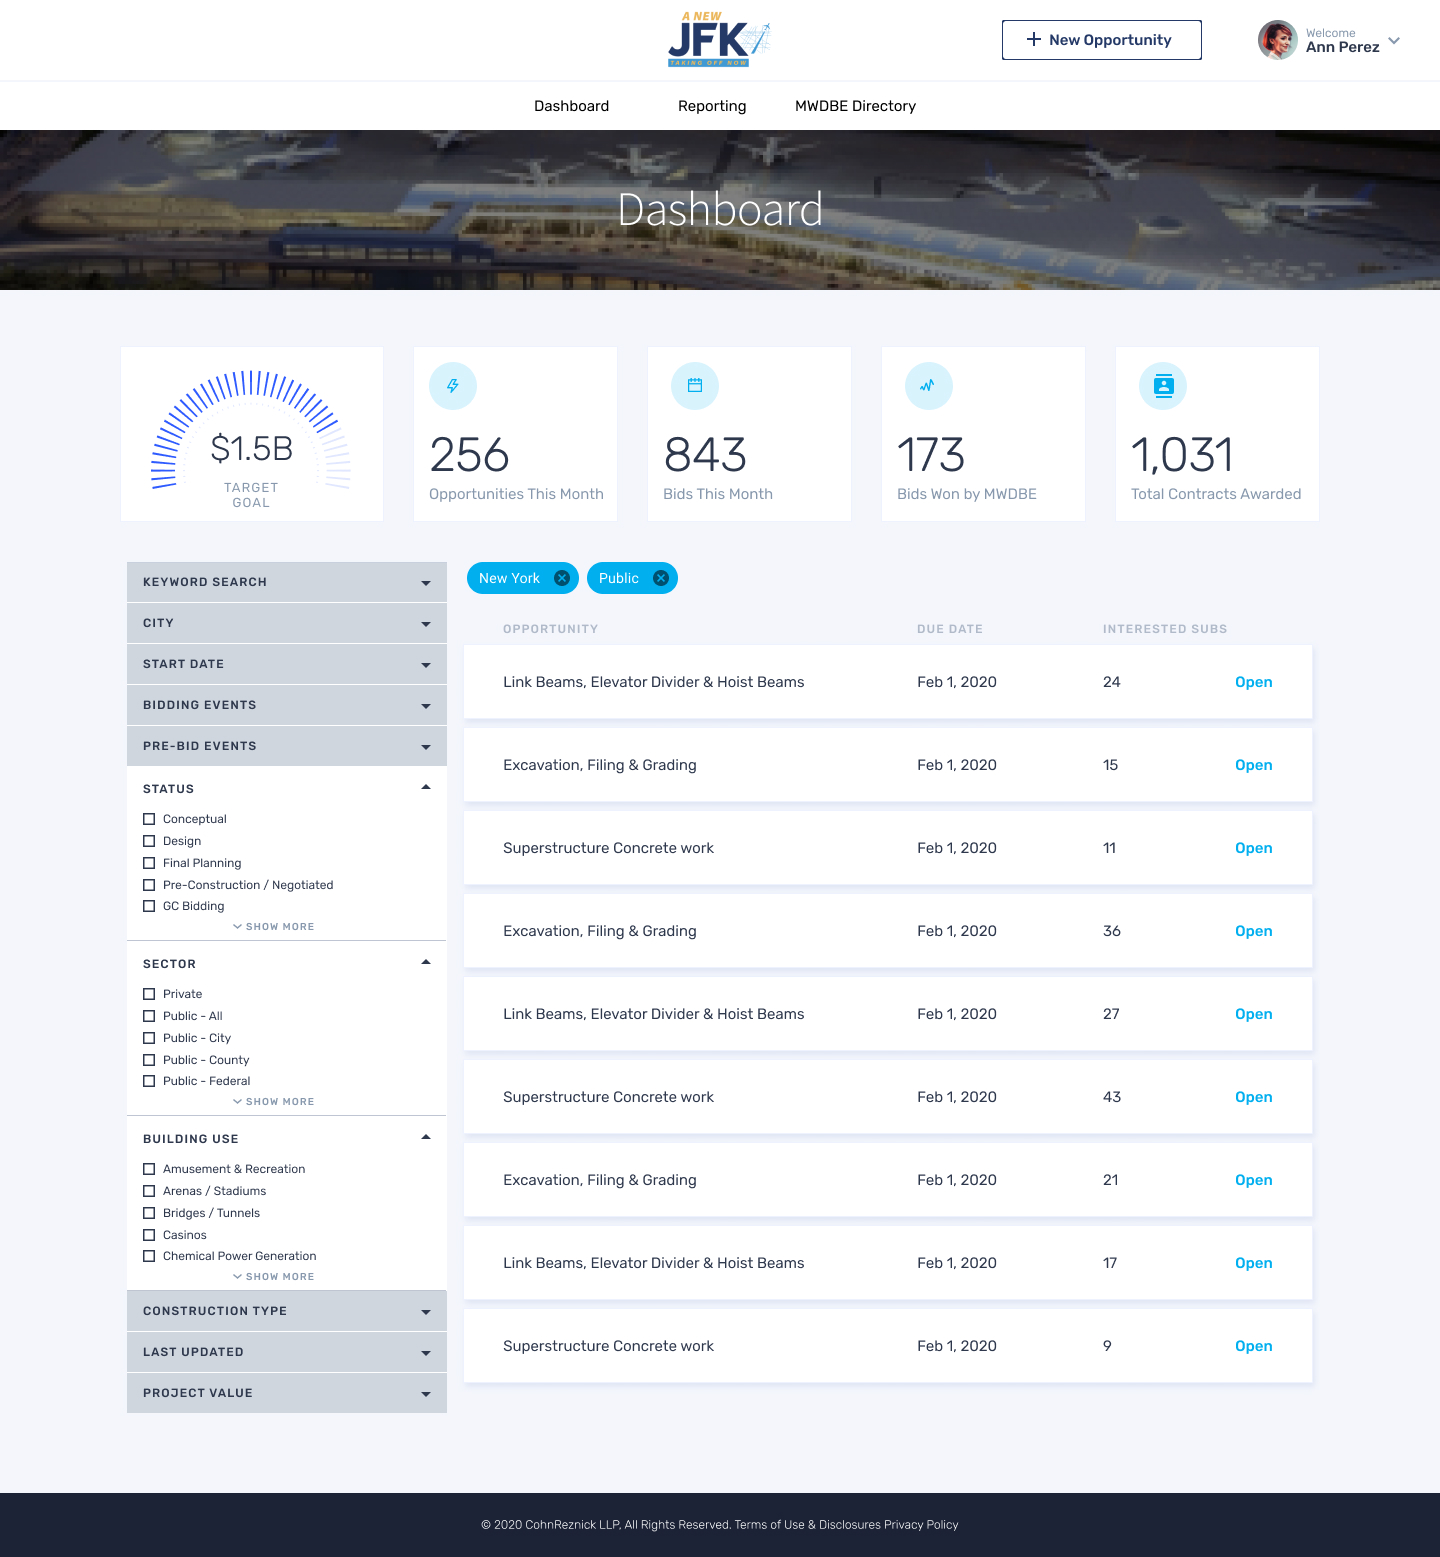Sort by the Due Date column header
Screen dimensions: 1440x1557
pos(949,629)
